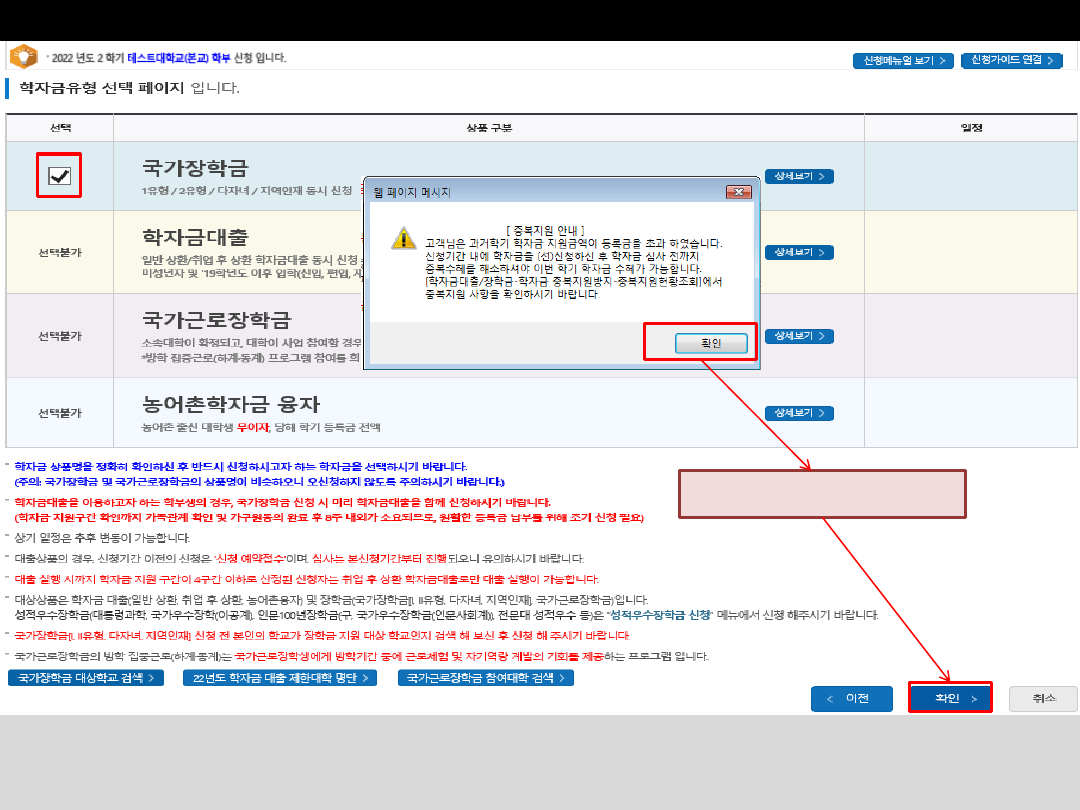Click the 선택불가 cell for 학자금대출
The height and width of the screenshot is (810, 1080).
pos(60,252)
